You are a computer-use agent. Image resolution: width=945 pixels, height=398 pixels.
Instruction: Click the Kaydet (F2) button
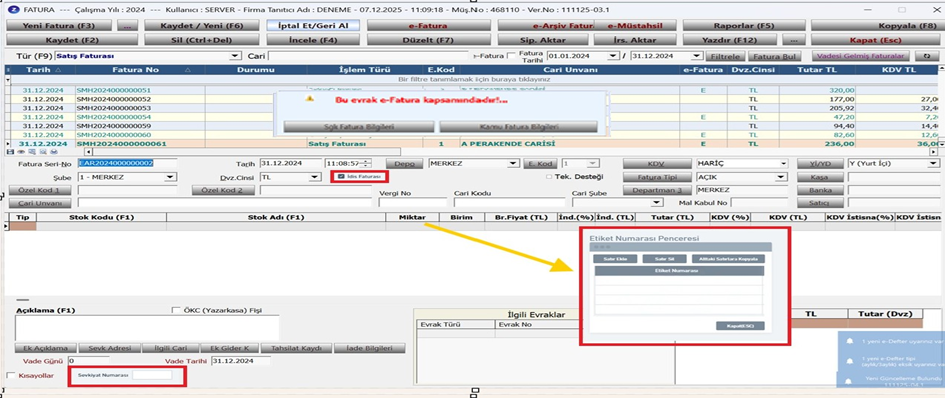click(72, 40)
